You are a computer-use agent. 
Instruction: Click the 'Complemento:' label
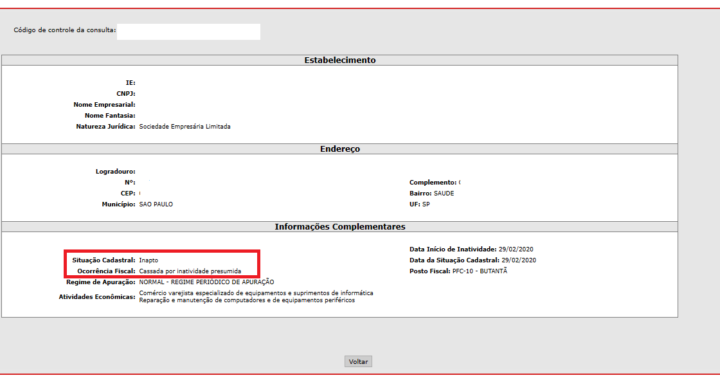pos(433,183)
